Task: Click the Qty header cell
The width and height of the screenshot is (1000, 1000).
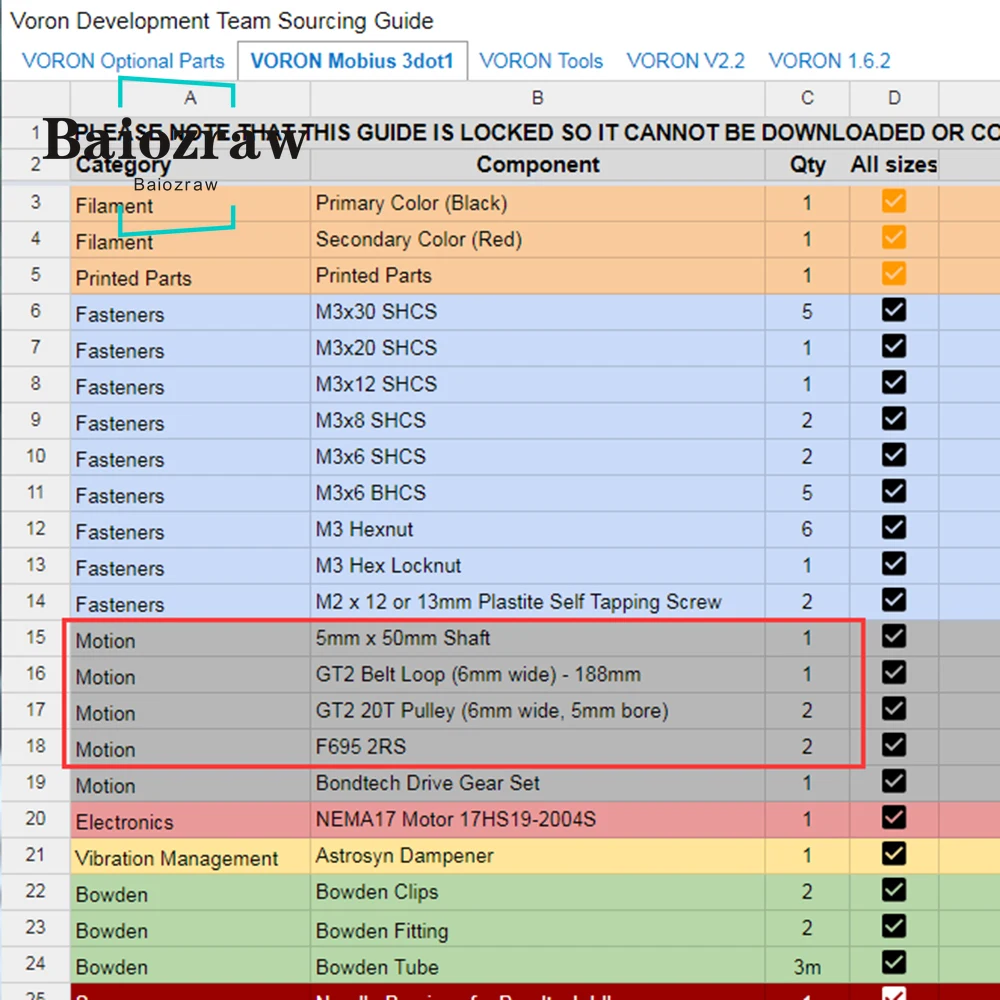Action: (807, 165)
